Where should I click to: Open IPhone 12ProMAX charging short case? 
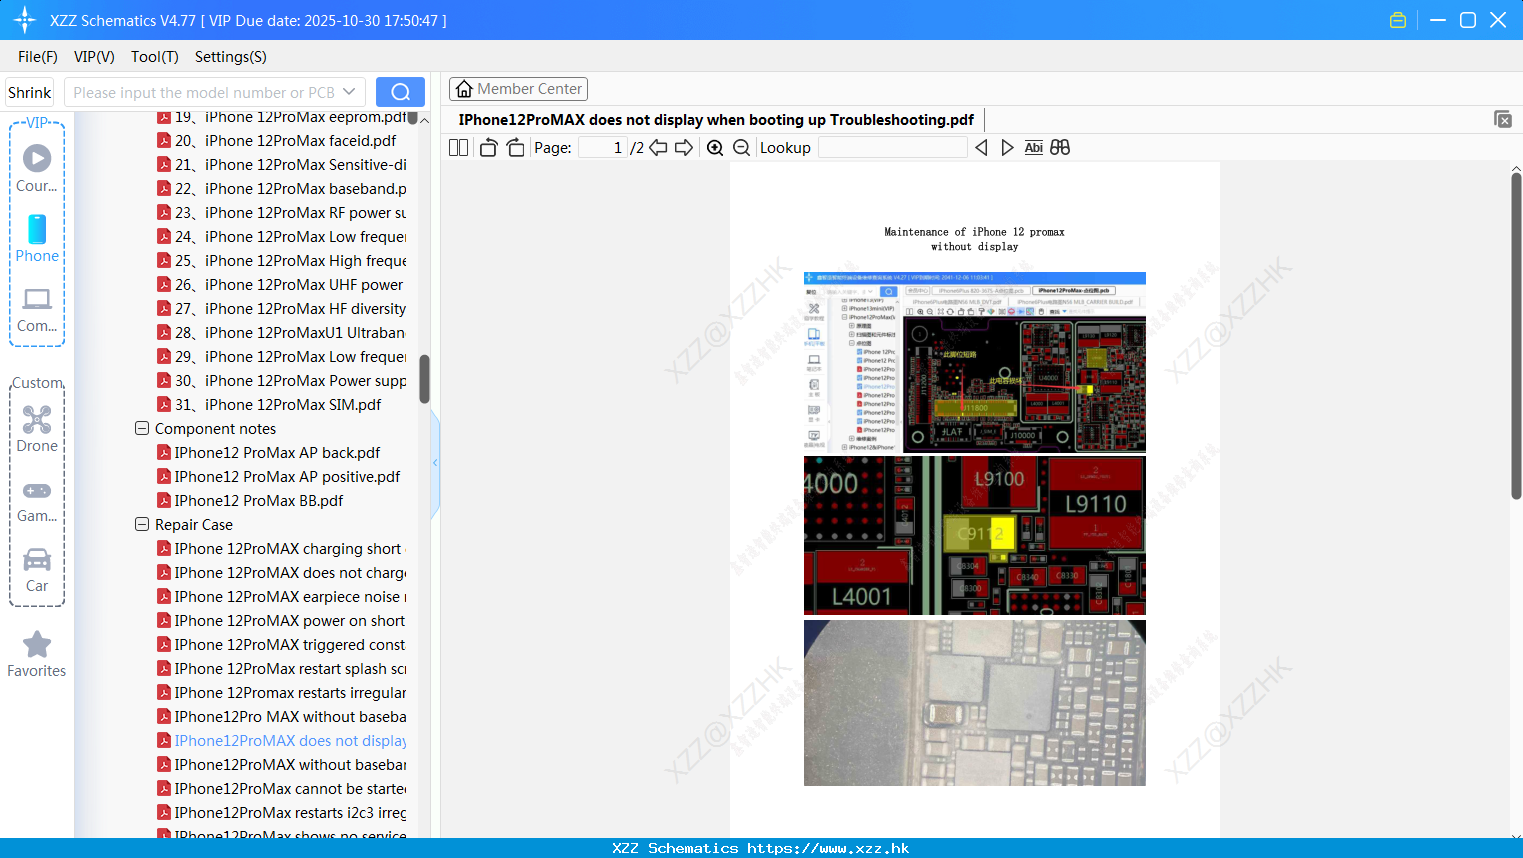tap(280, 549)
